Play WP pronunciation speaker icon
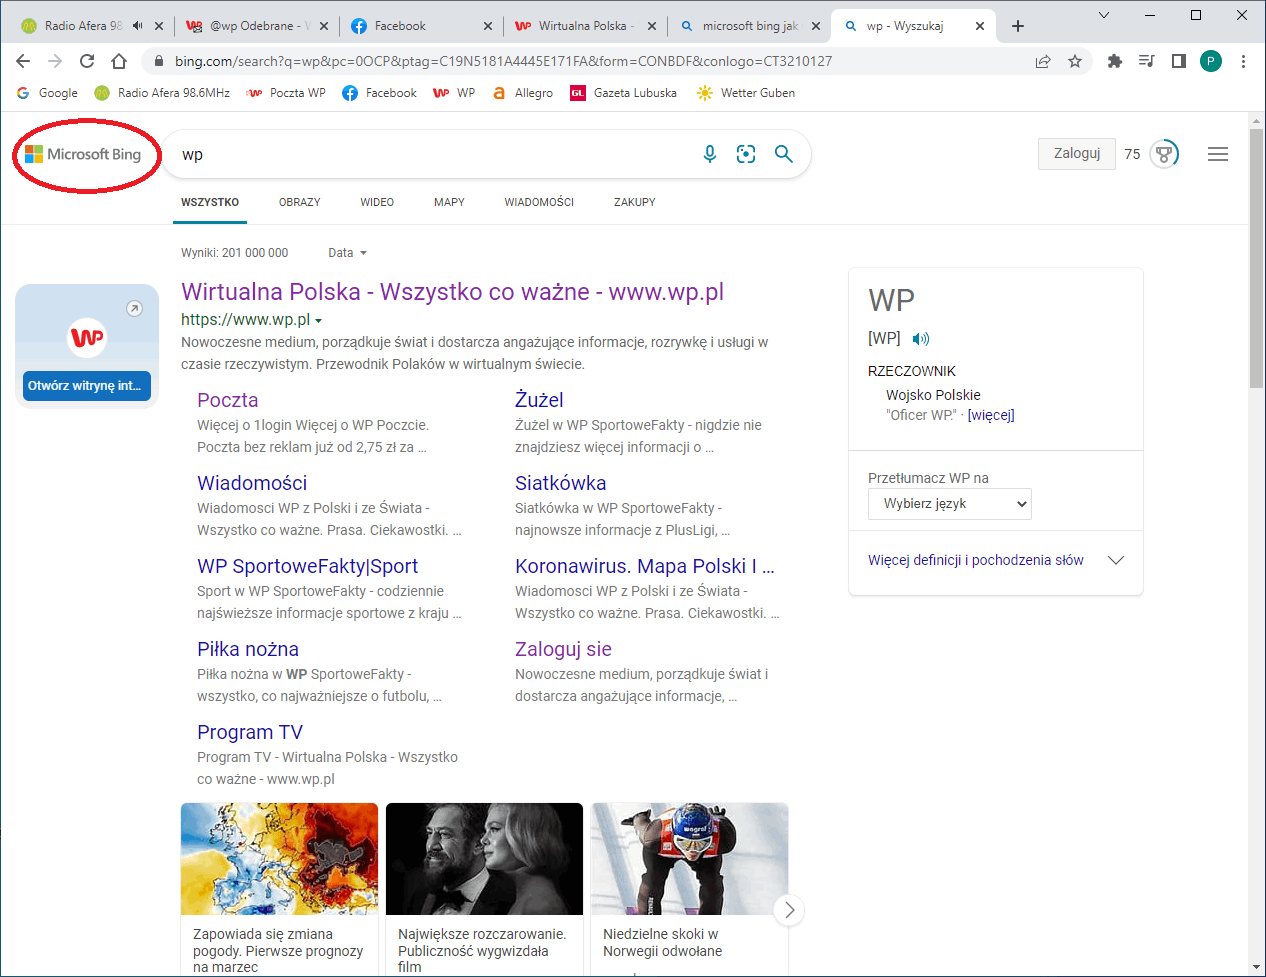 coord(921,339)
